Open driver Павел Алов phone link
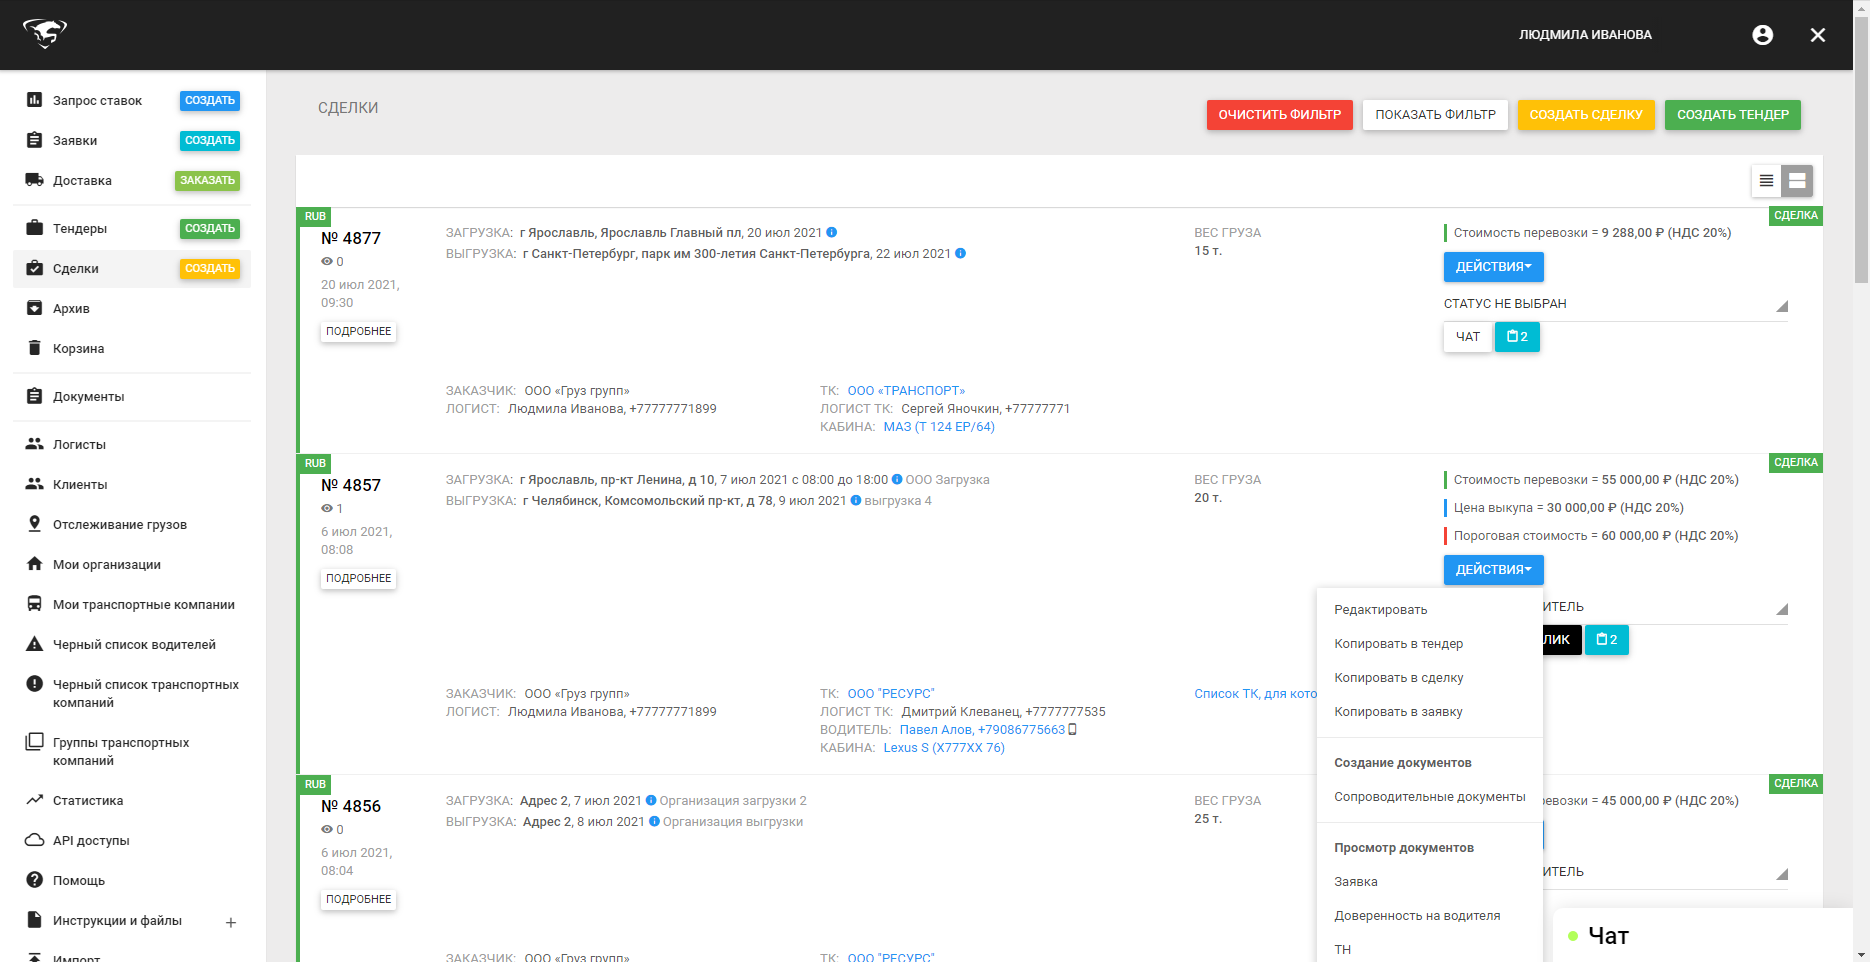Screen dimensions: 1870x962 [x=982, y=730]
